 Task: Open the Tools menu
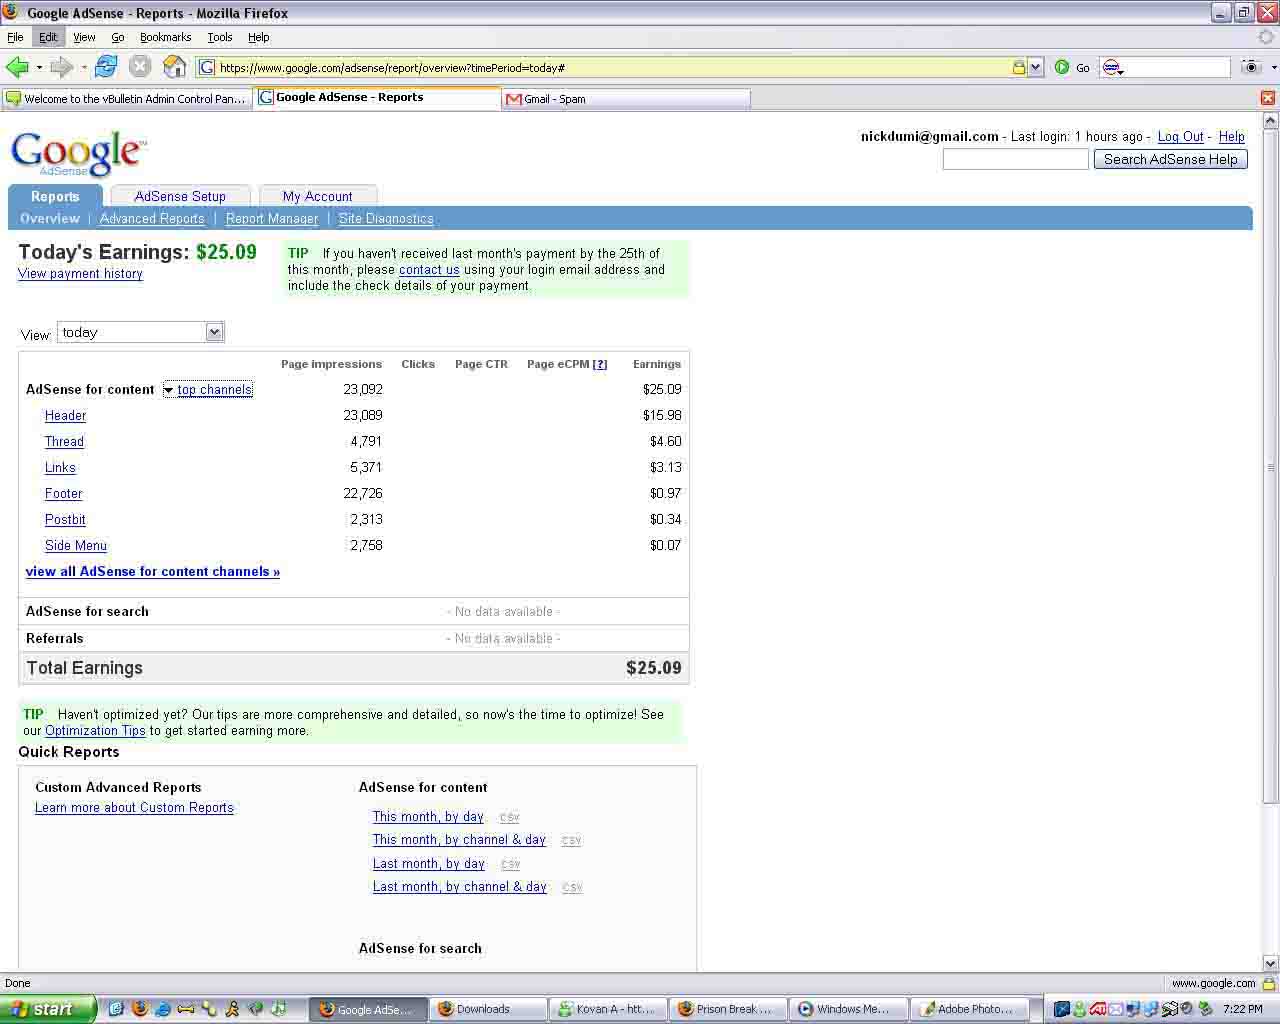pyautogui.click(x=220, y=37)
